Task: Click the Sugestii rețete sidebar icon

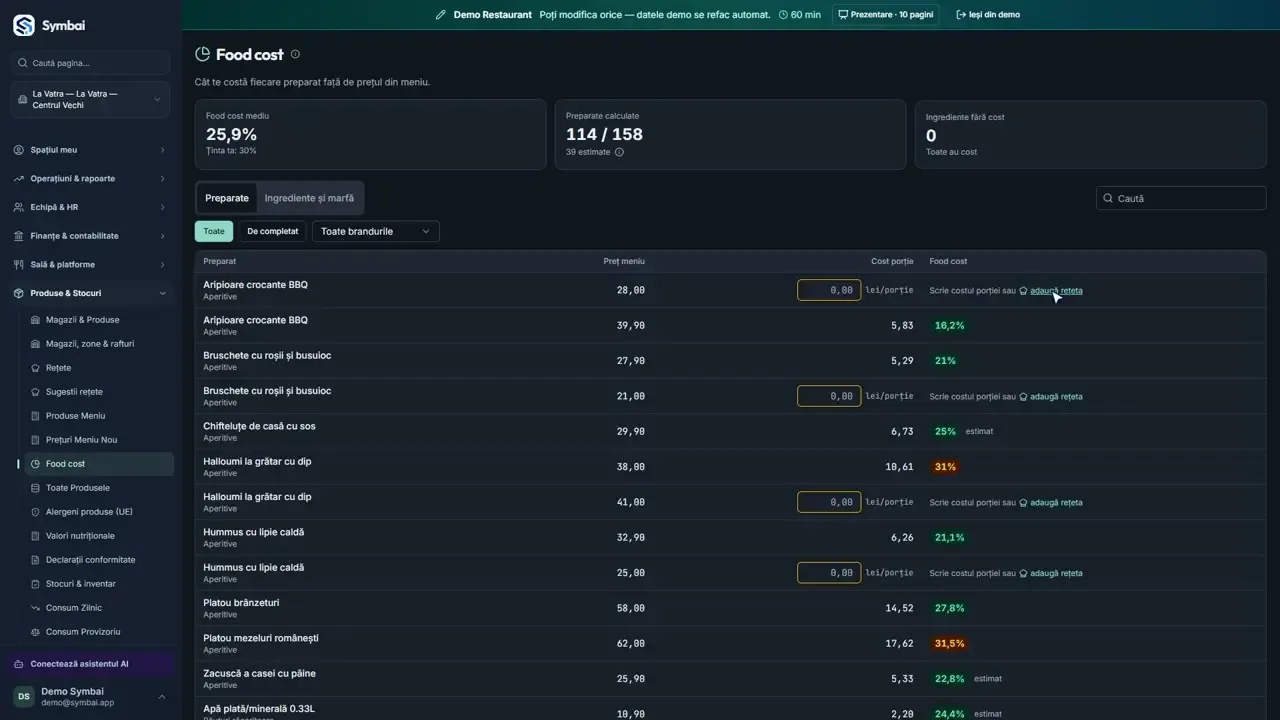Action: pos(36,392)
